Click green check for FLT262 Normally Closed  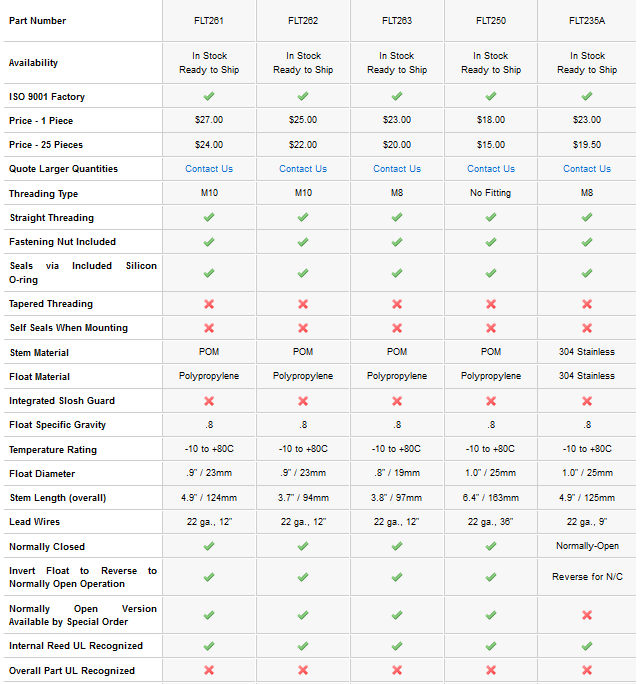click(303, 547)
